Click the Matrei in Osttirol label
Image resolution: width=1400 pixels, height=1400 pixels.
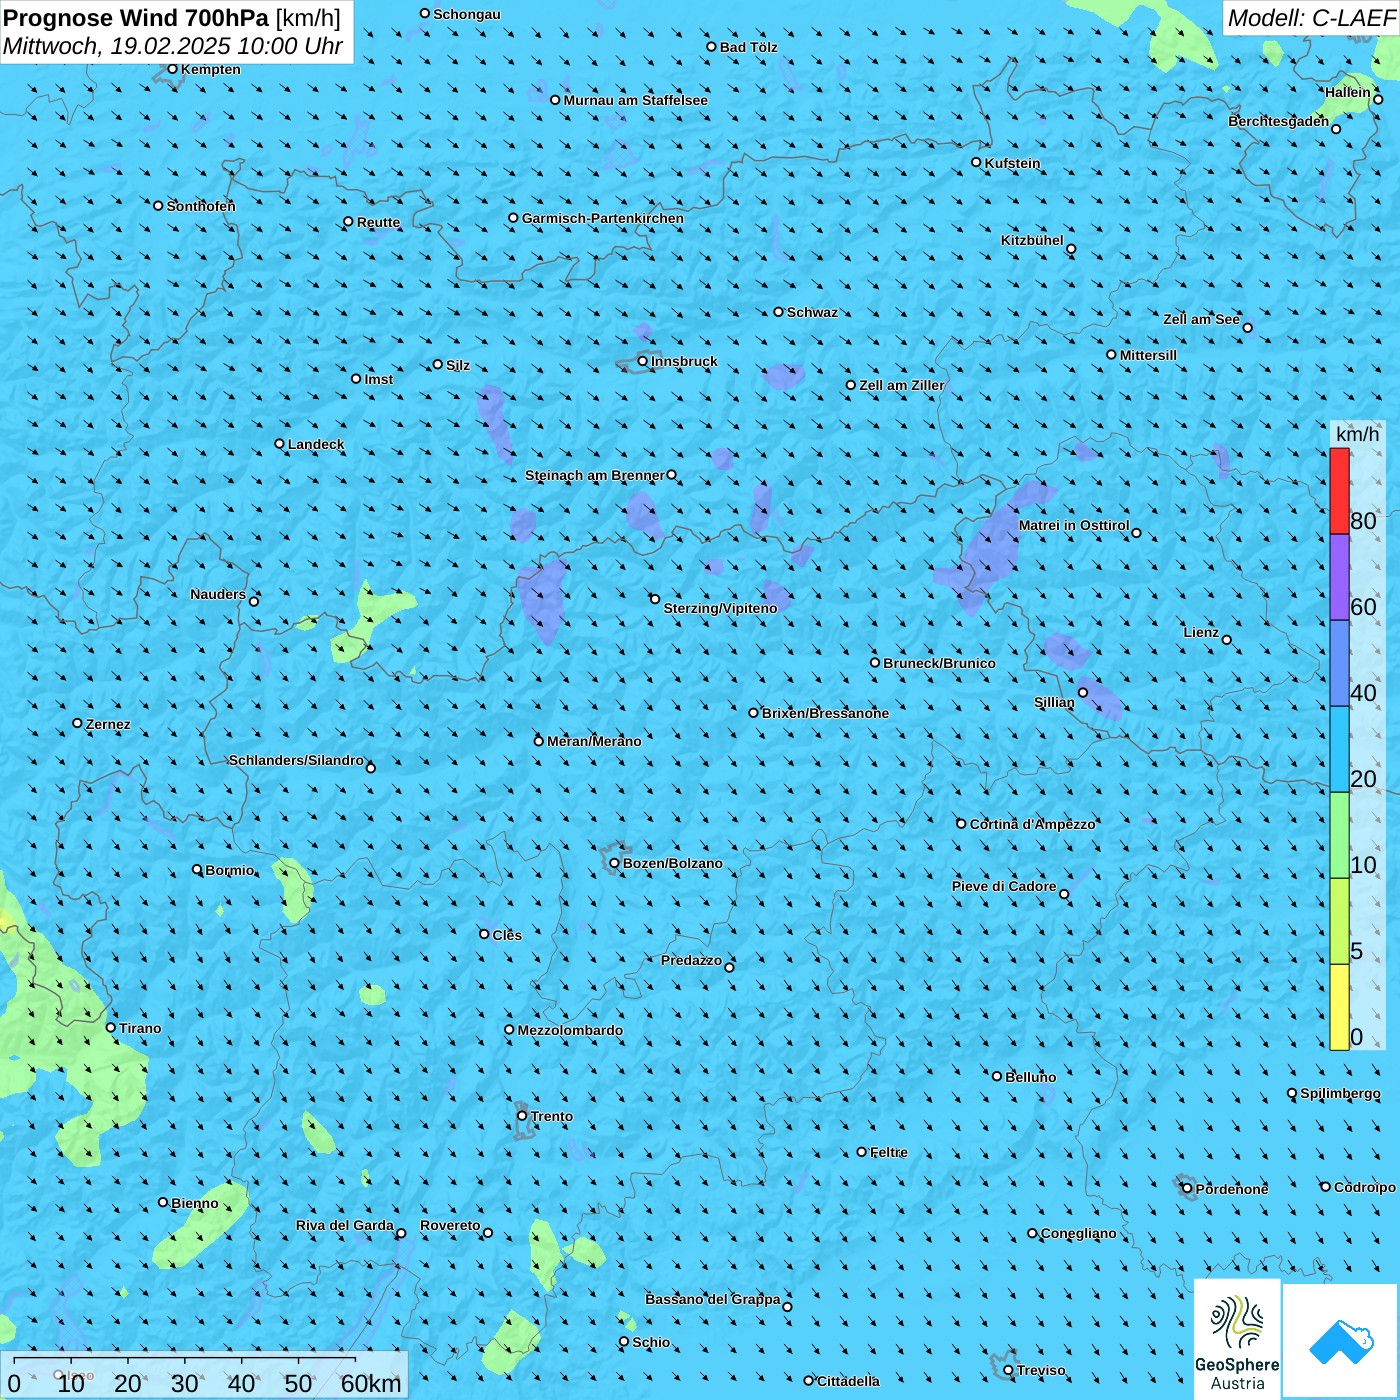1074,525
